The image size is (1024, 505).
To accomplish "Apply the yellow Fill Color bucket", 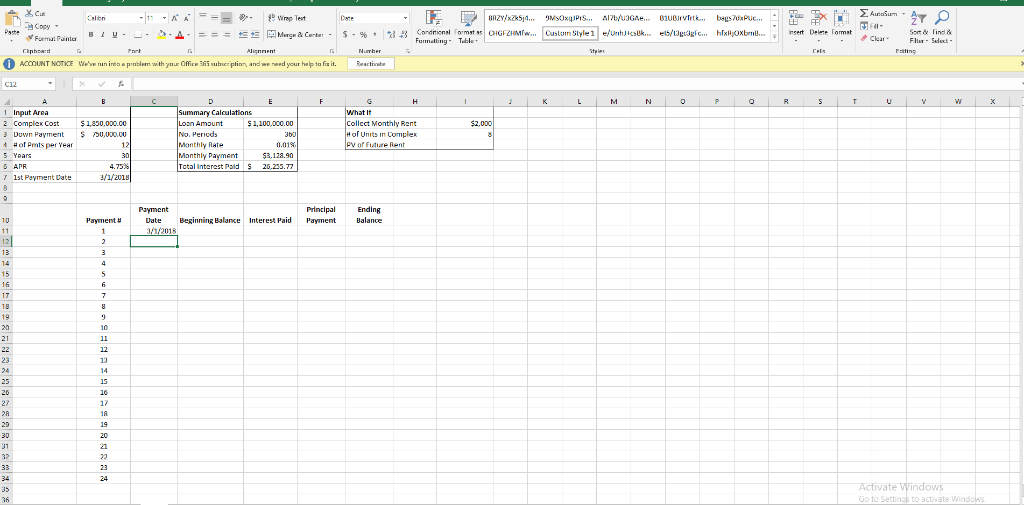I will [x=163, y=35].
